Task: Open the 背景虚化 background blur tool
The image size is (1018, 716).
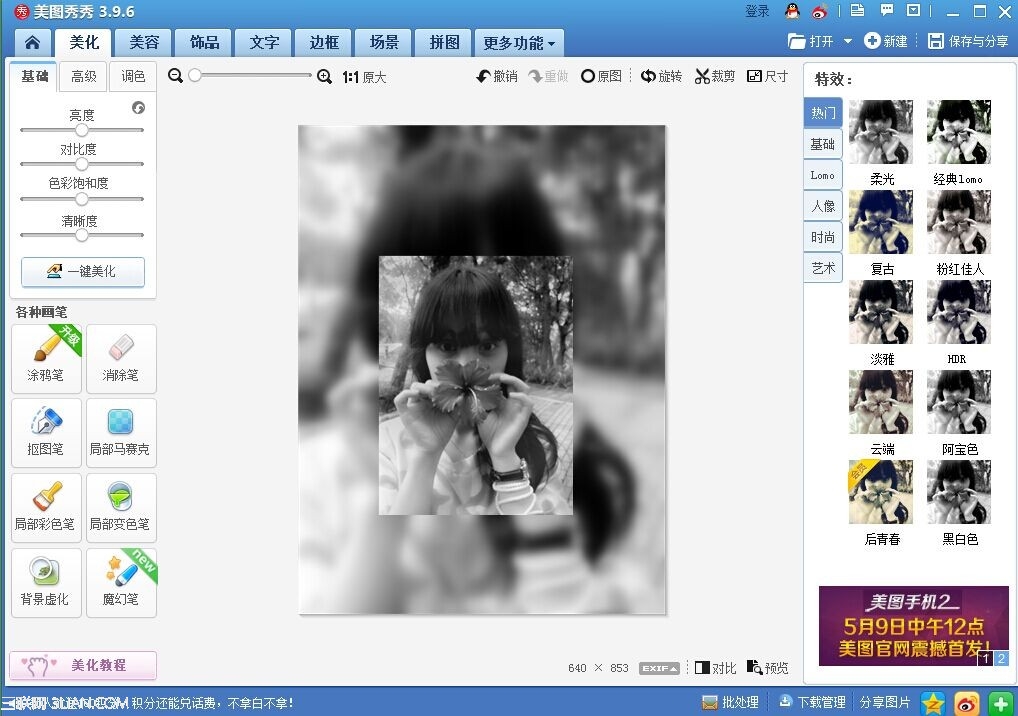Action: tap(46, 583)
